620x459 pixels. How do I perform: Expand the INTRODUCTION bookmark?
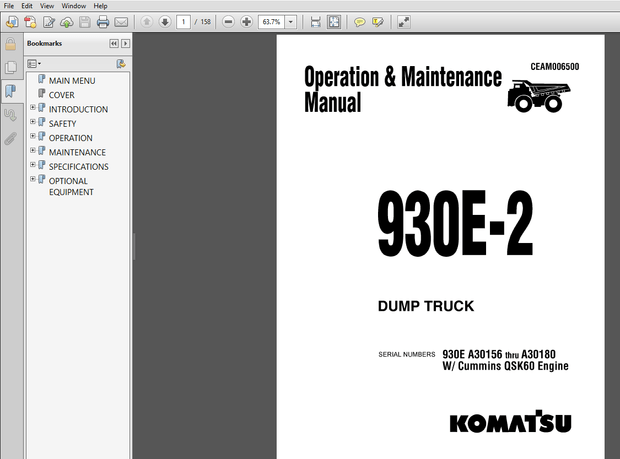[x=33, y=109]
